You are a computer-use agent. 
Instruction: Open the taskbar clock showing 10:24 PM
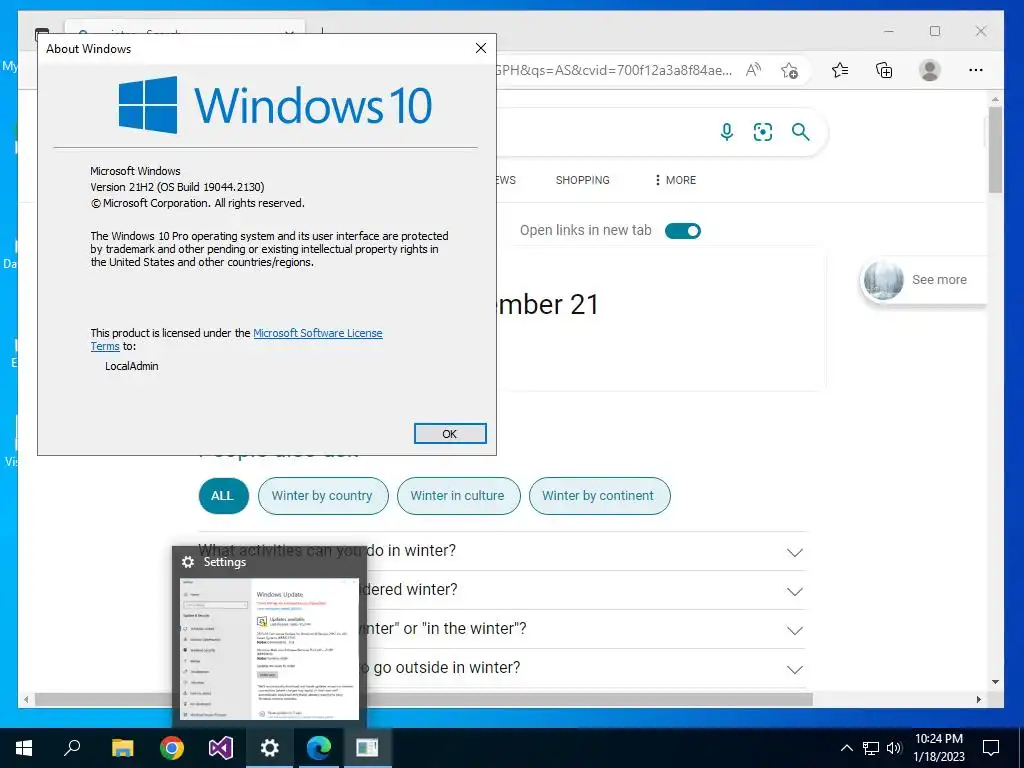coord(938,748)
